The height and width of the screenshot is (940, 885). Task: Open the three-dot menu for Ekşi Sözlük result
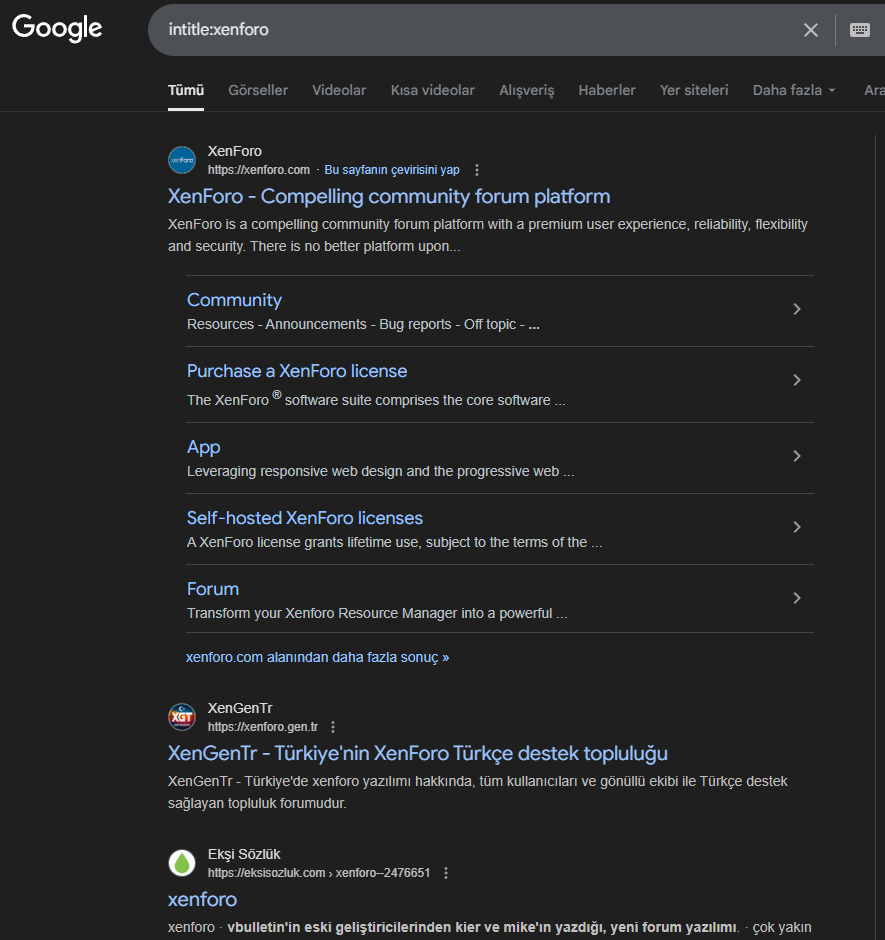[x=445, y=873]
